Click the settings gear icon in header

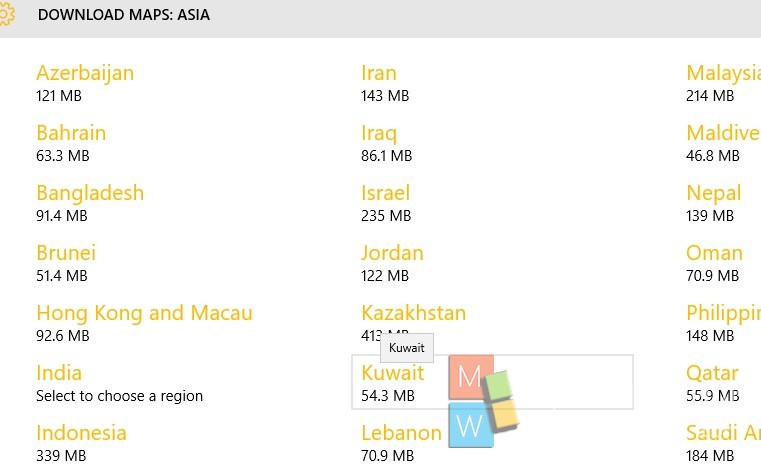pyautogui.click(x=8, y=16)
